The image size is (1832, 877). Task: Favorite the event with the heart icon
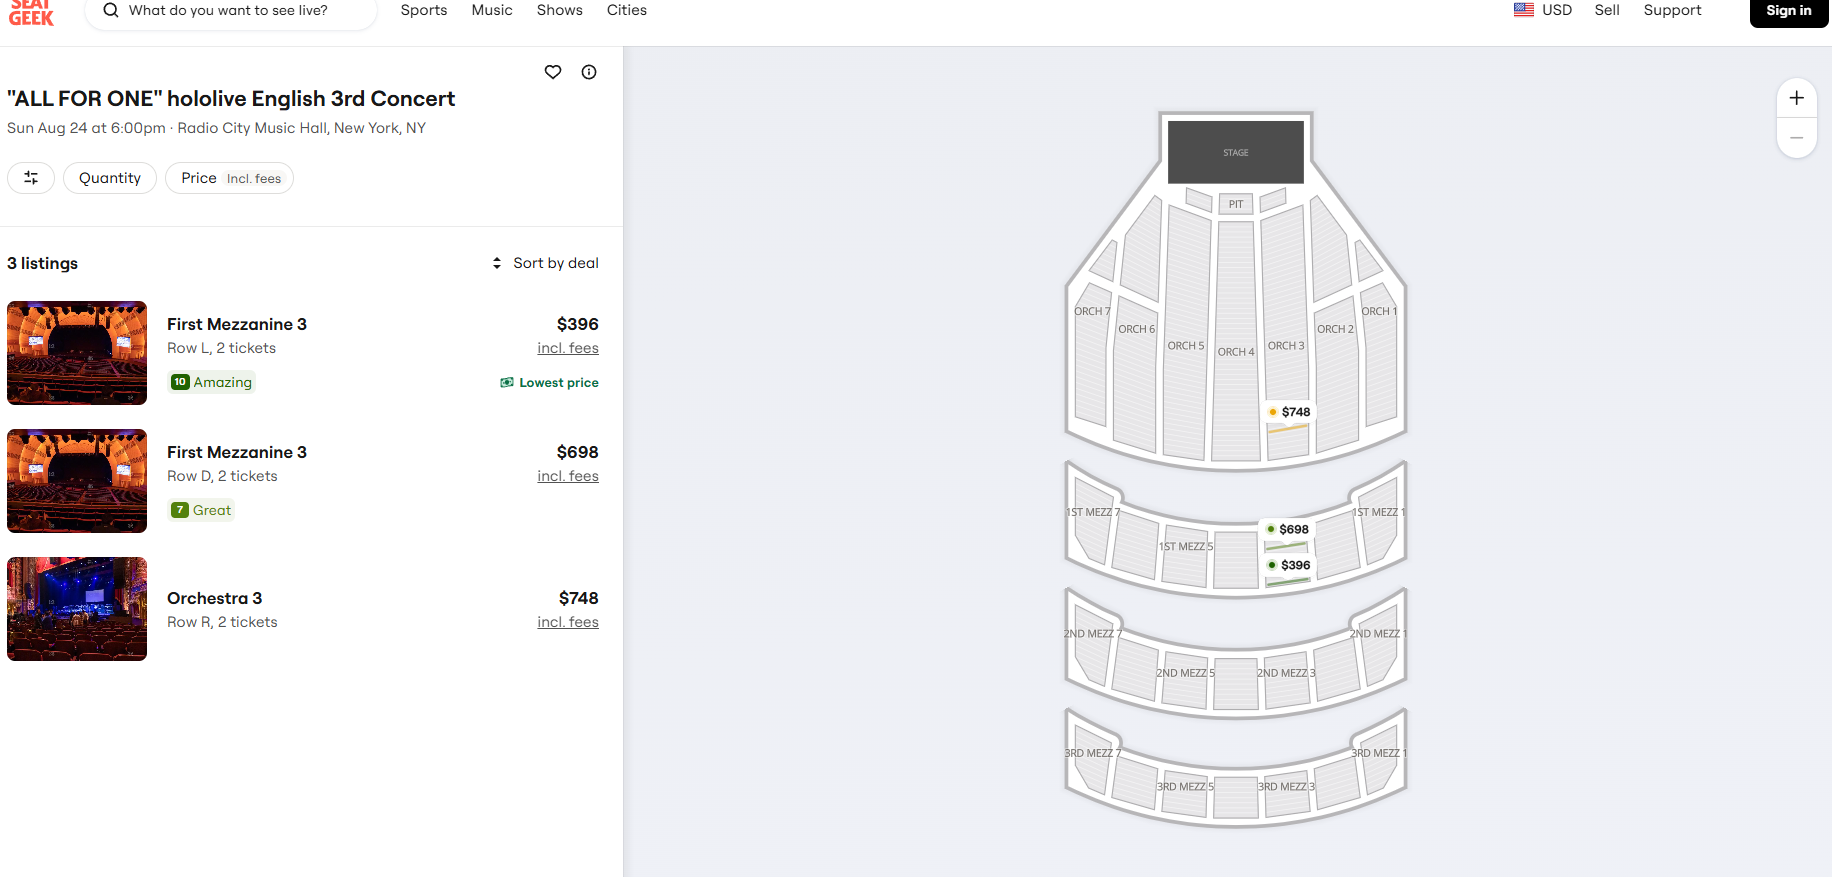pyautogui.click(x=553, y=72)
